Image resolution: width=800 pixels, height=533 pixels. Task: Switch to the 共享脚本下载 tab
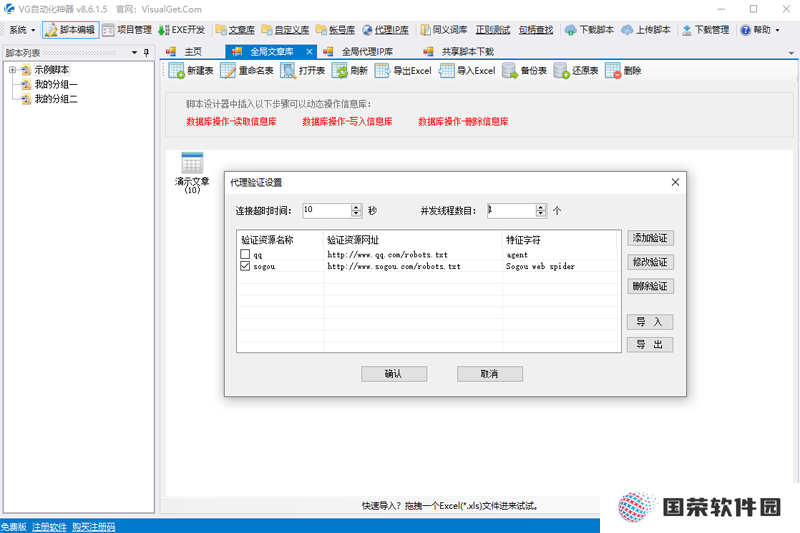pyautogui.click(x=467, y=52)
